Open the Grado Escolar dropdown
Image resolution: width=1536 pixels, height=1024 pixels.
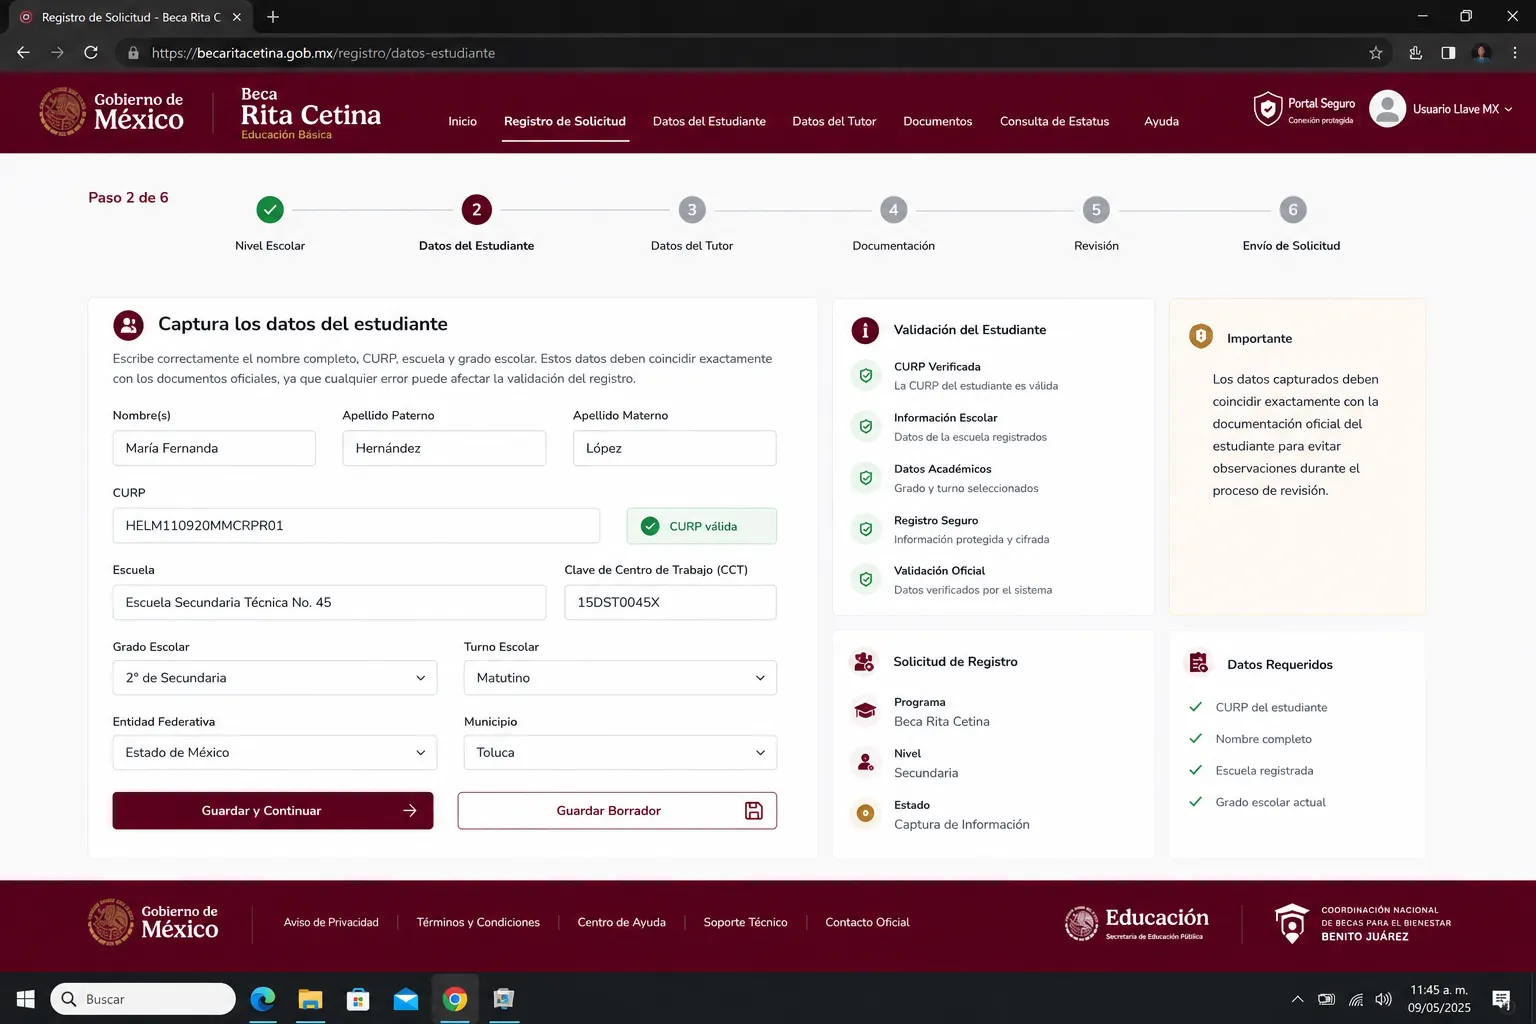click(275, 678)
